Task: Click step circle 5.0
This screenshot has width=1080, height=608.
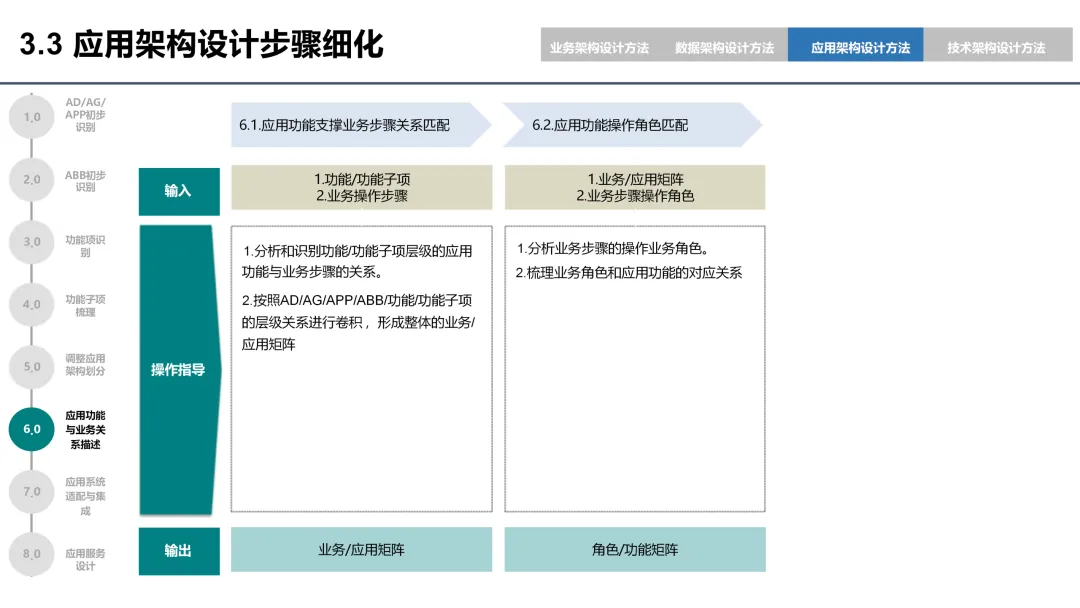Action: pos(32,366)
